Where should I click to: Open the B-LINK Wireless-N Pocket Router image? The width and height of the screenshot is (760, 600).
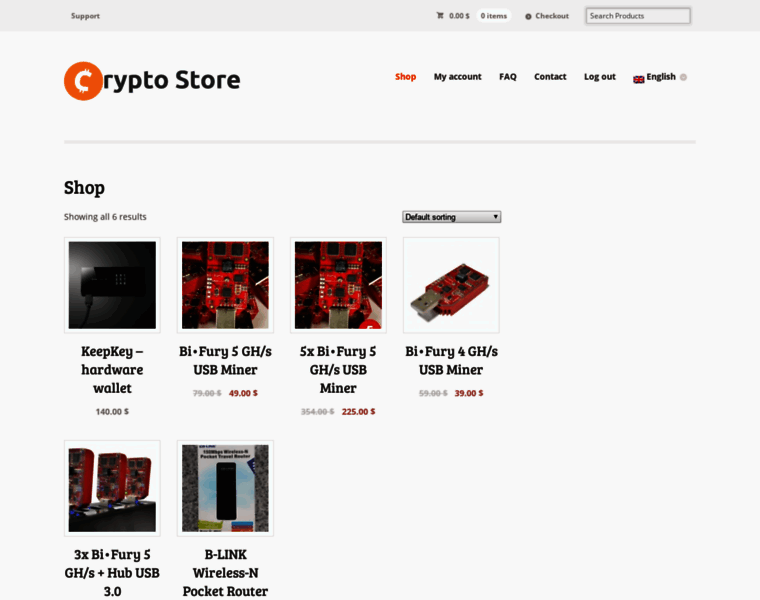click(x=225, y=488)
